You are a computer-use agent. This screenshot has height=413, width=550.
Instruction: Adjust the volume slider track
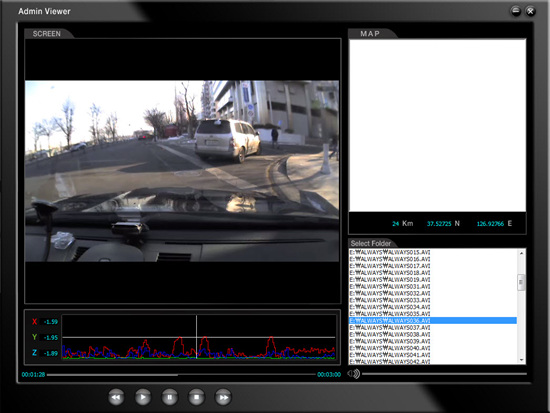point(444,374)
